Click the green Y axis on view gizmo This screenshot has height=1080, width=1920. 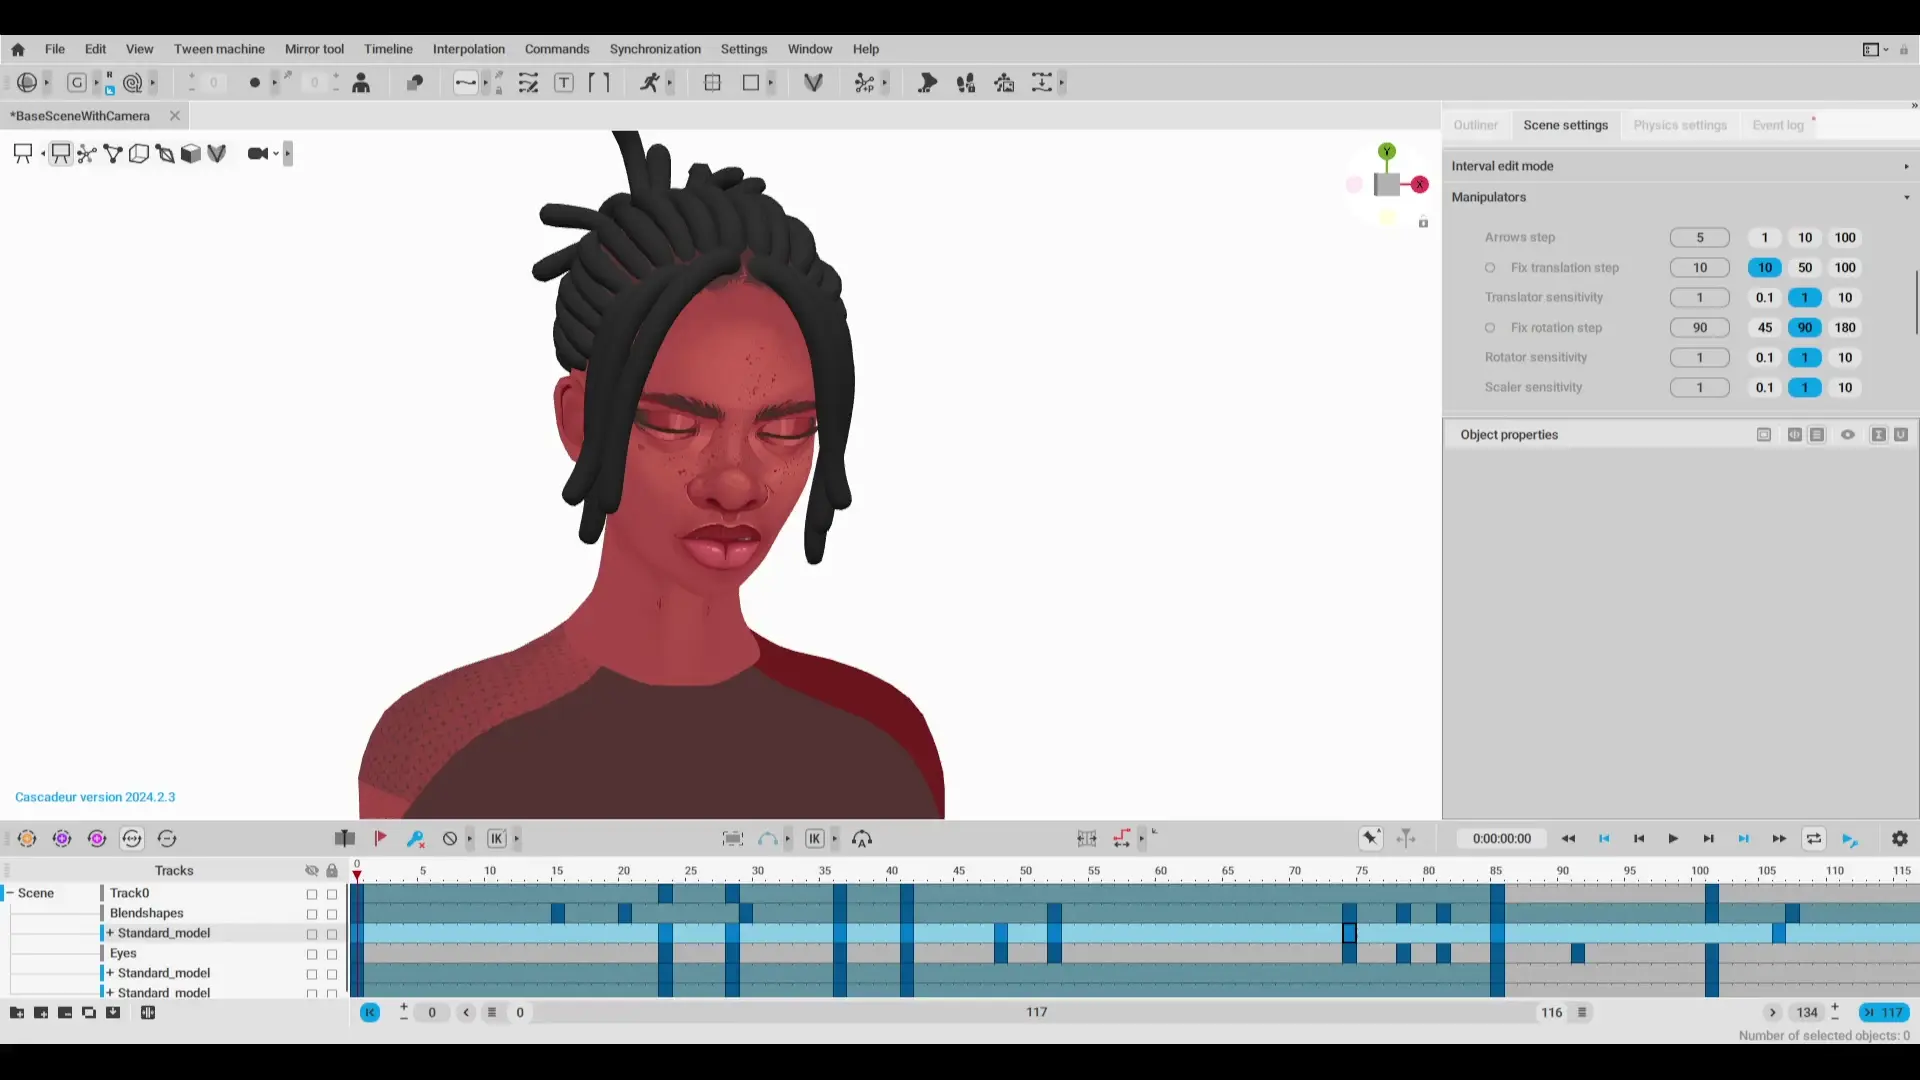click(1387, 152)
